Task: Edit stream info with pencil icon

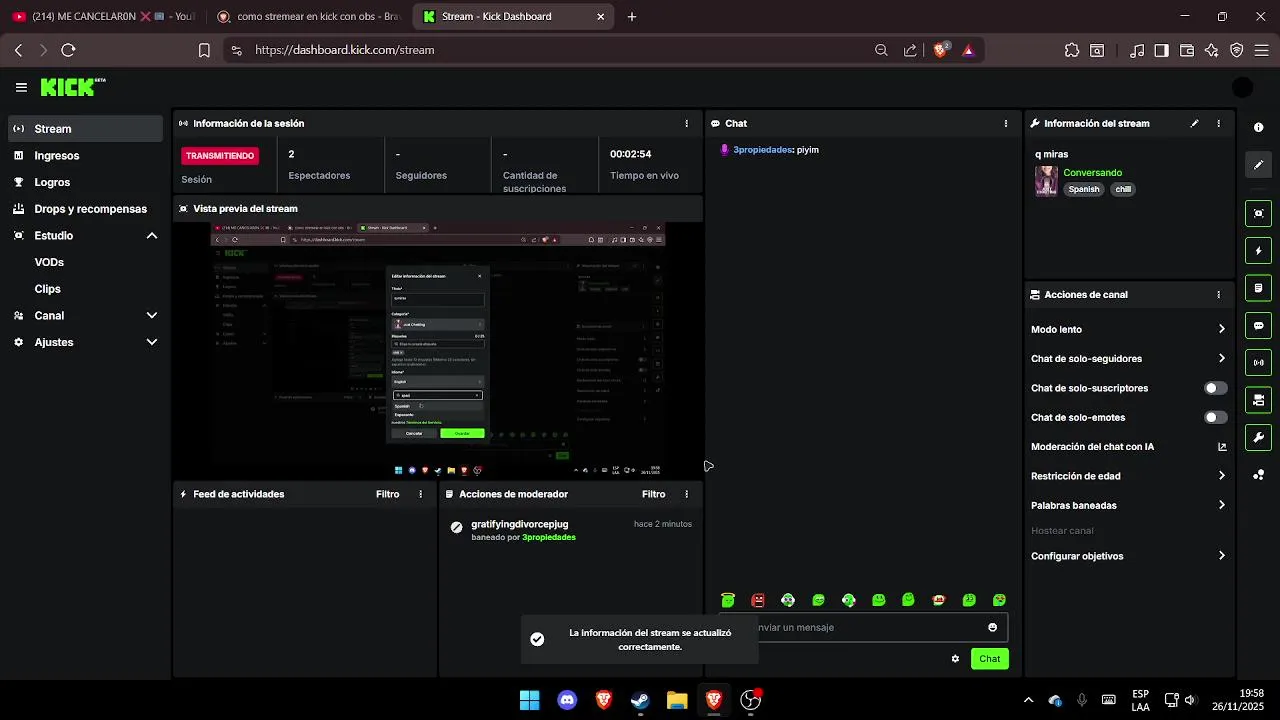Action: click(1194, 123)
